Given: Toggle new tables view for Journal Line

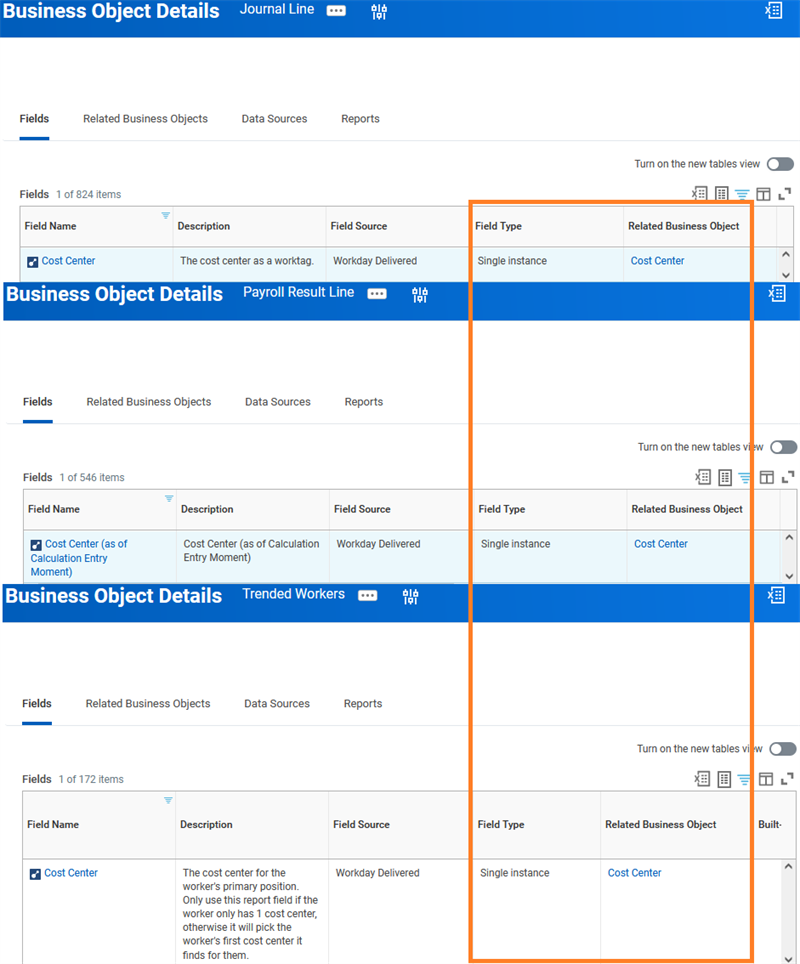Looking at the screenshot, I should 780,164.
